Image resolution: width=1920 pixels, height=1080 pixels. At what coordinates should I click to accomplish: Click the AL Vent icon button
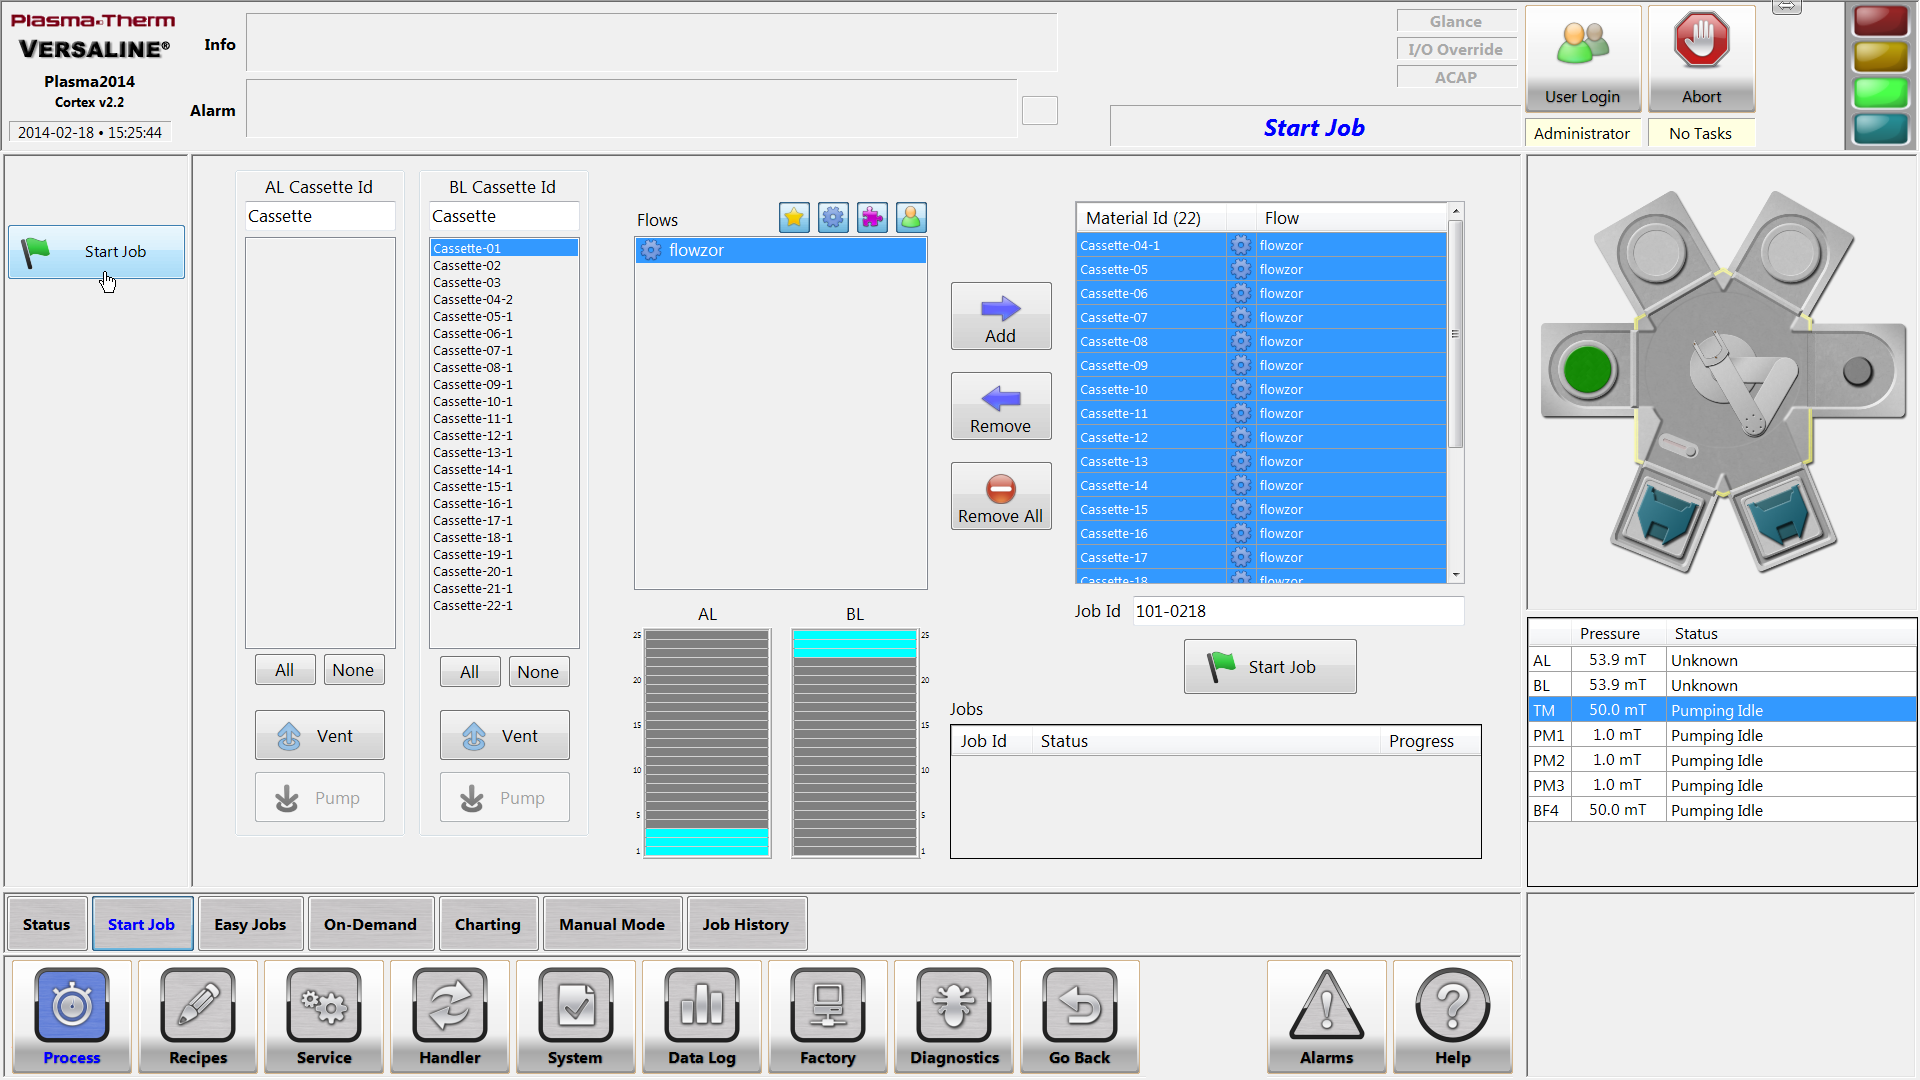tap(318, 736)
